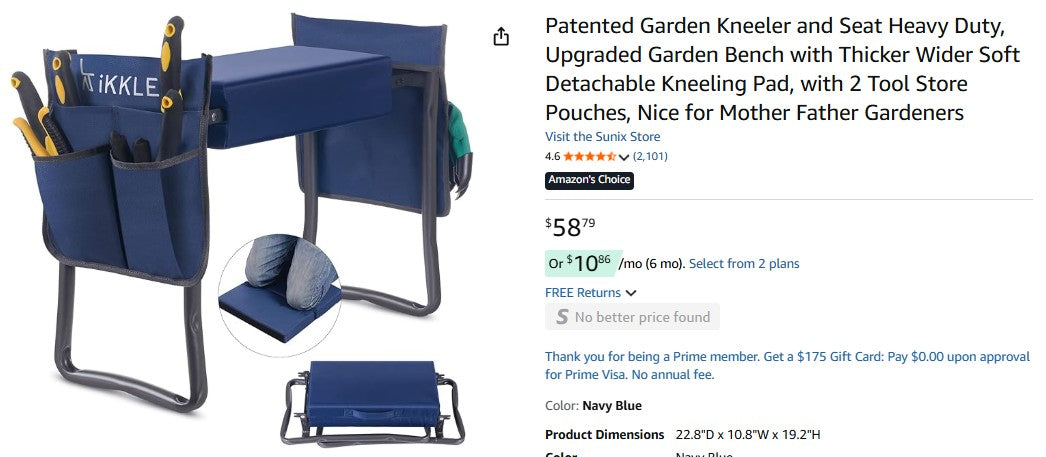
Task: Expand the FREE Returns chevron
Action: (631, 293)
